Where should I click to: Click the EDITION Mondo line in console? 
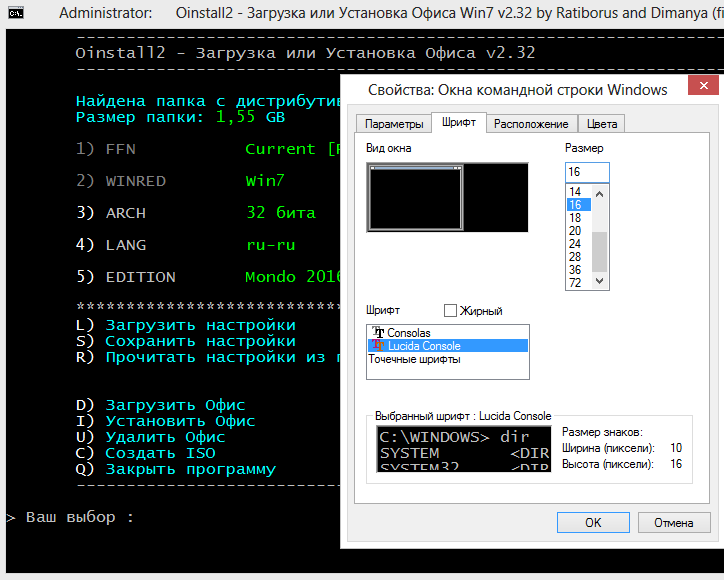[208, 276]
